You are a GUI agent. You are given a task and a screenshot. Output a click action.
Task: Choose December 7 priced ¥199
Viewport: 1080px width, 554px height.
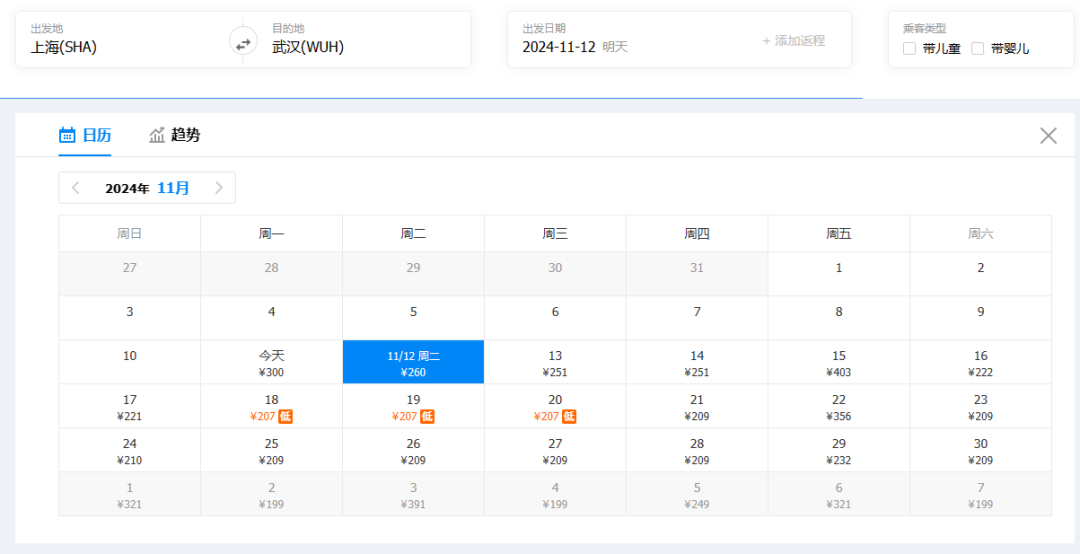[x=981, y=494]
